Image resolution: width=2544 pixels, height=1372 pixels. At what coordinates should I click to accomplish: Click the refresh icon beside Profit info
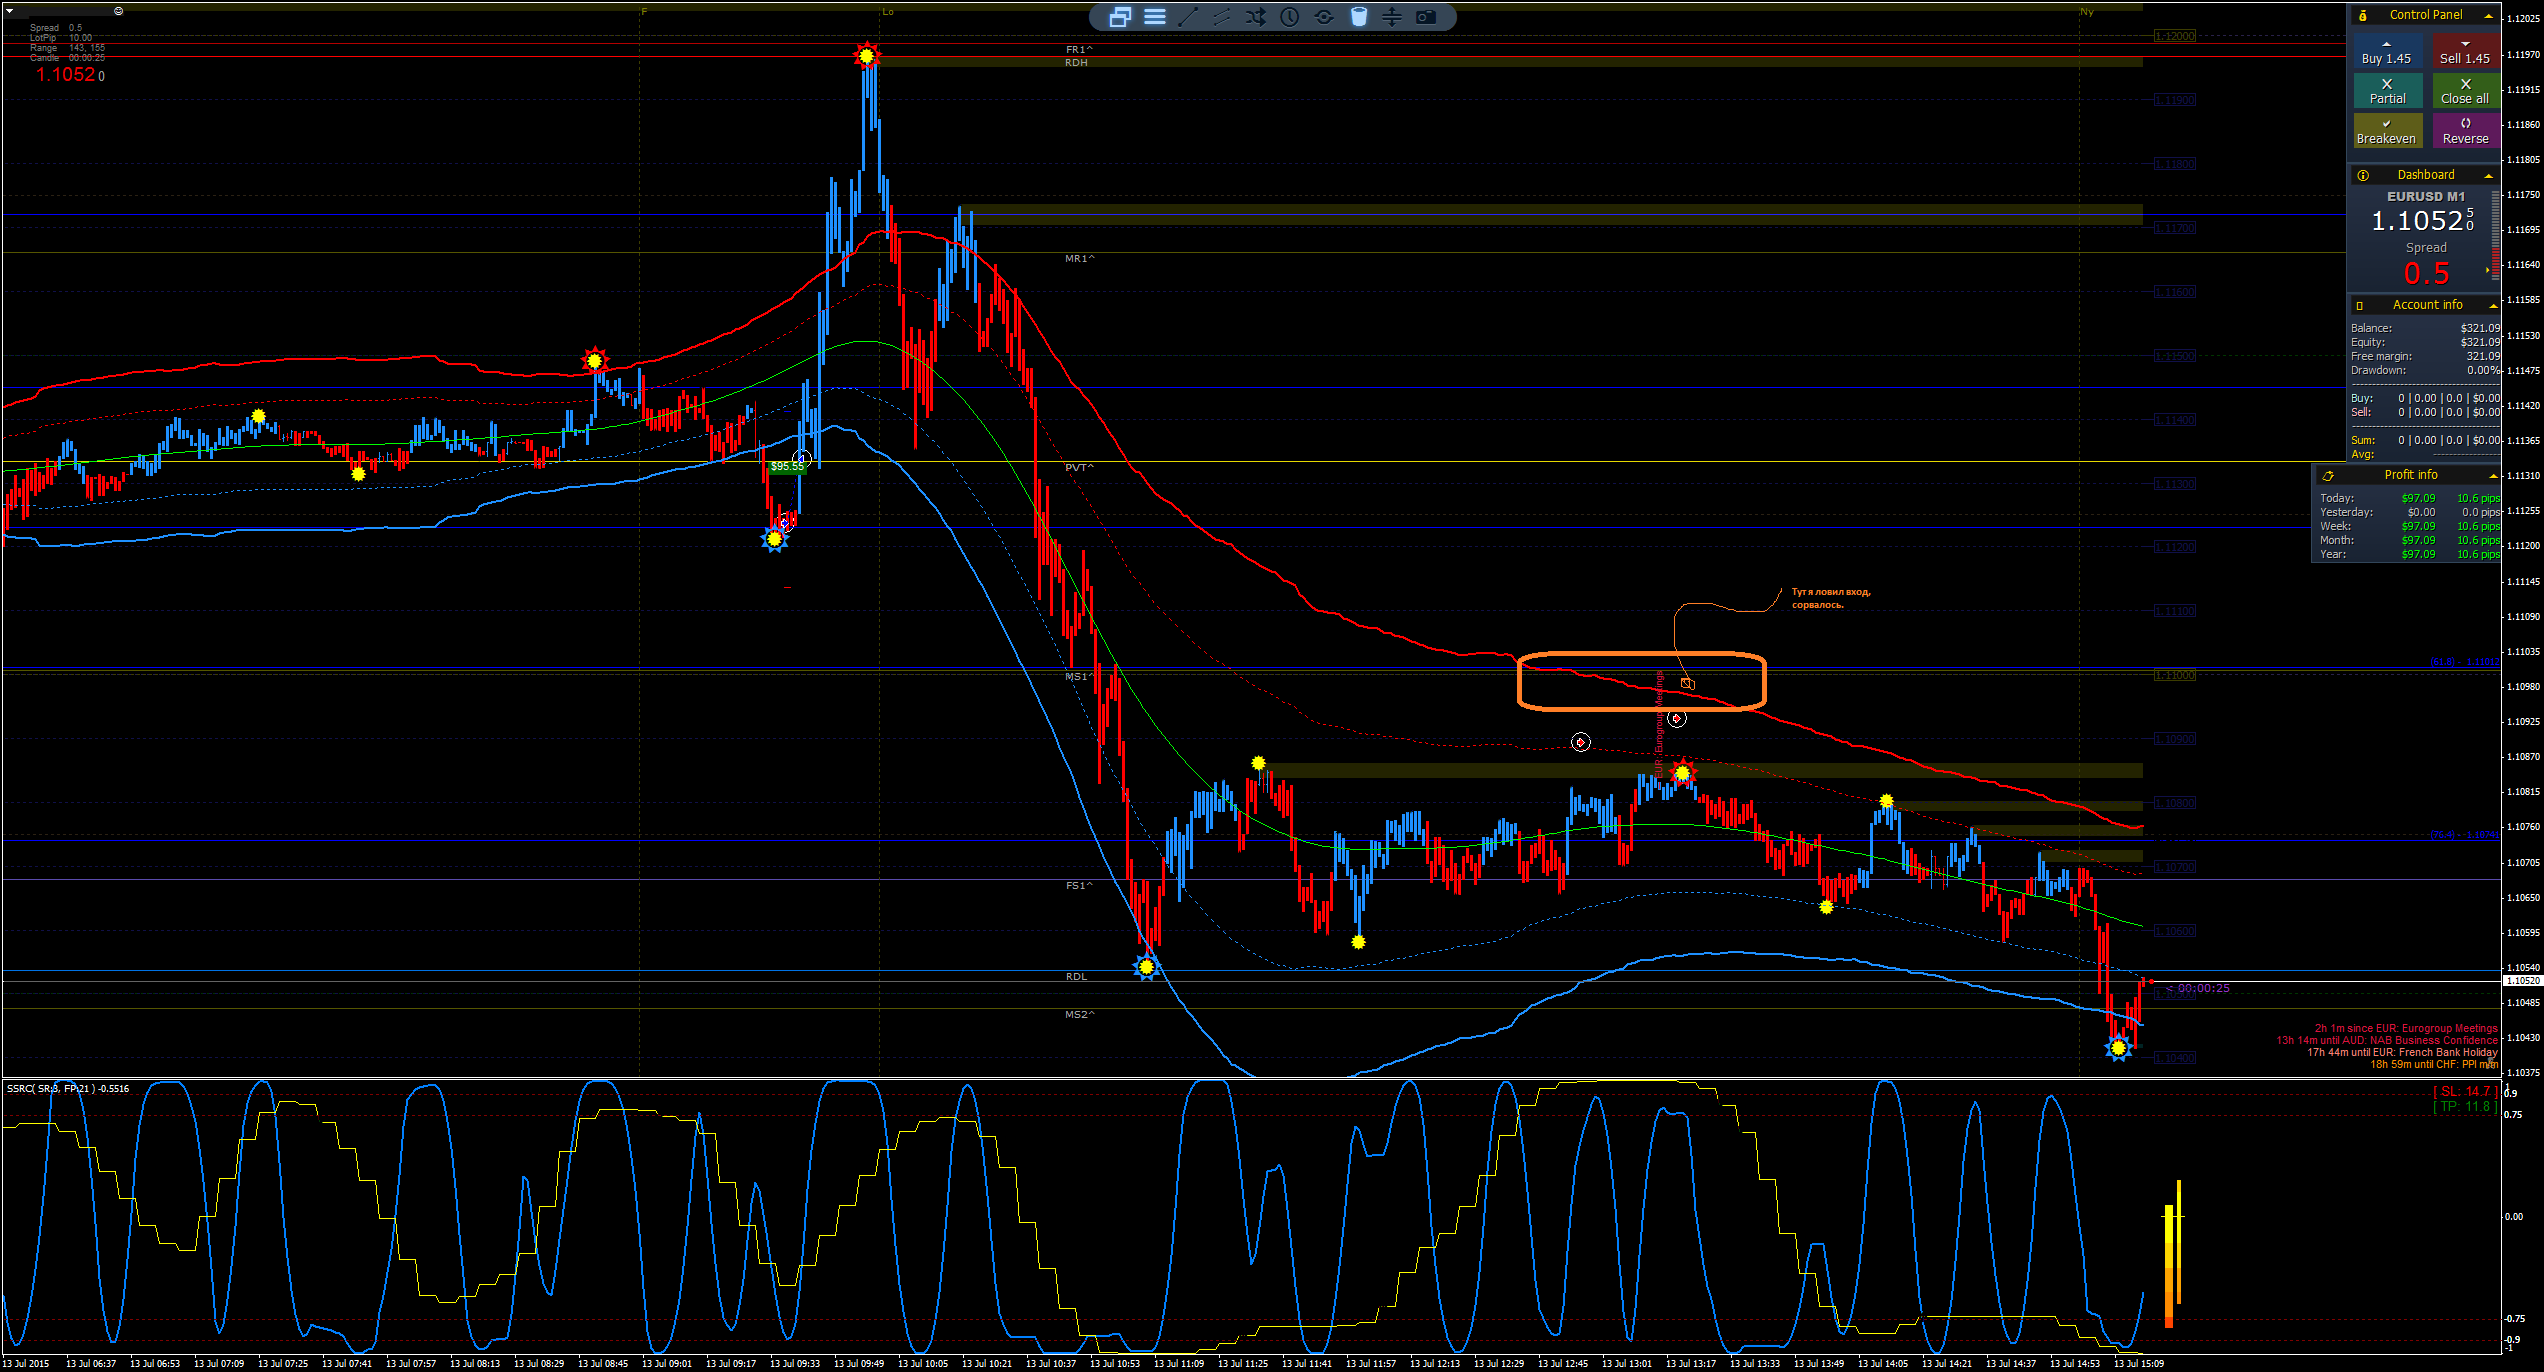pos(2328,475)
